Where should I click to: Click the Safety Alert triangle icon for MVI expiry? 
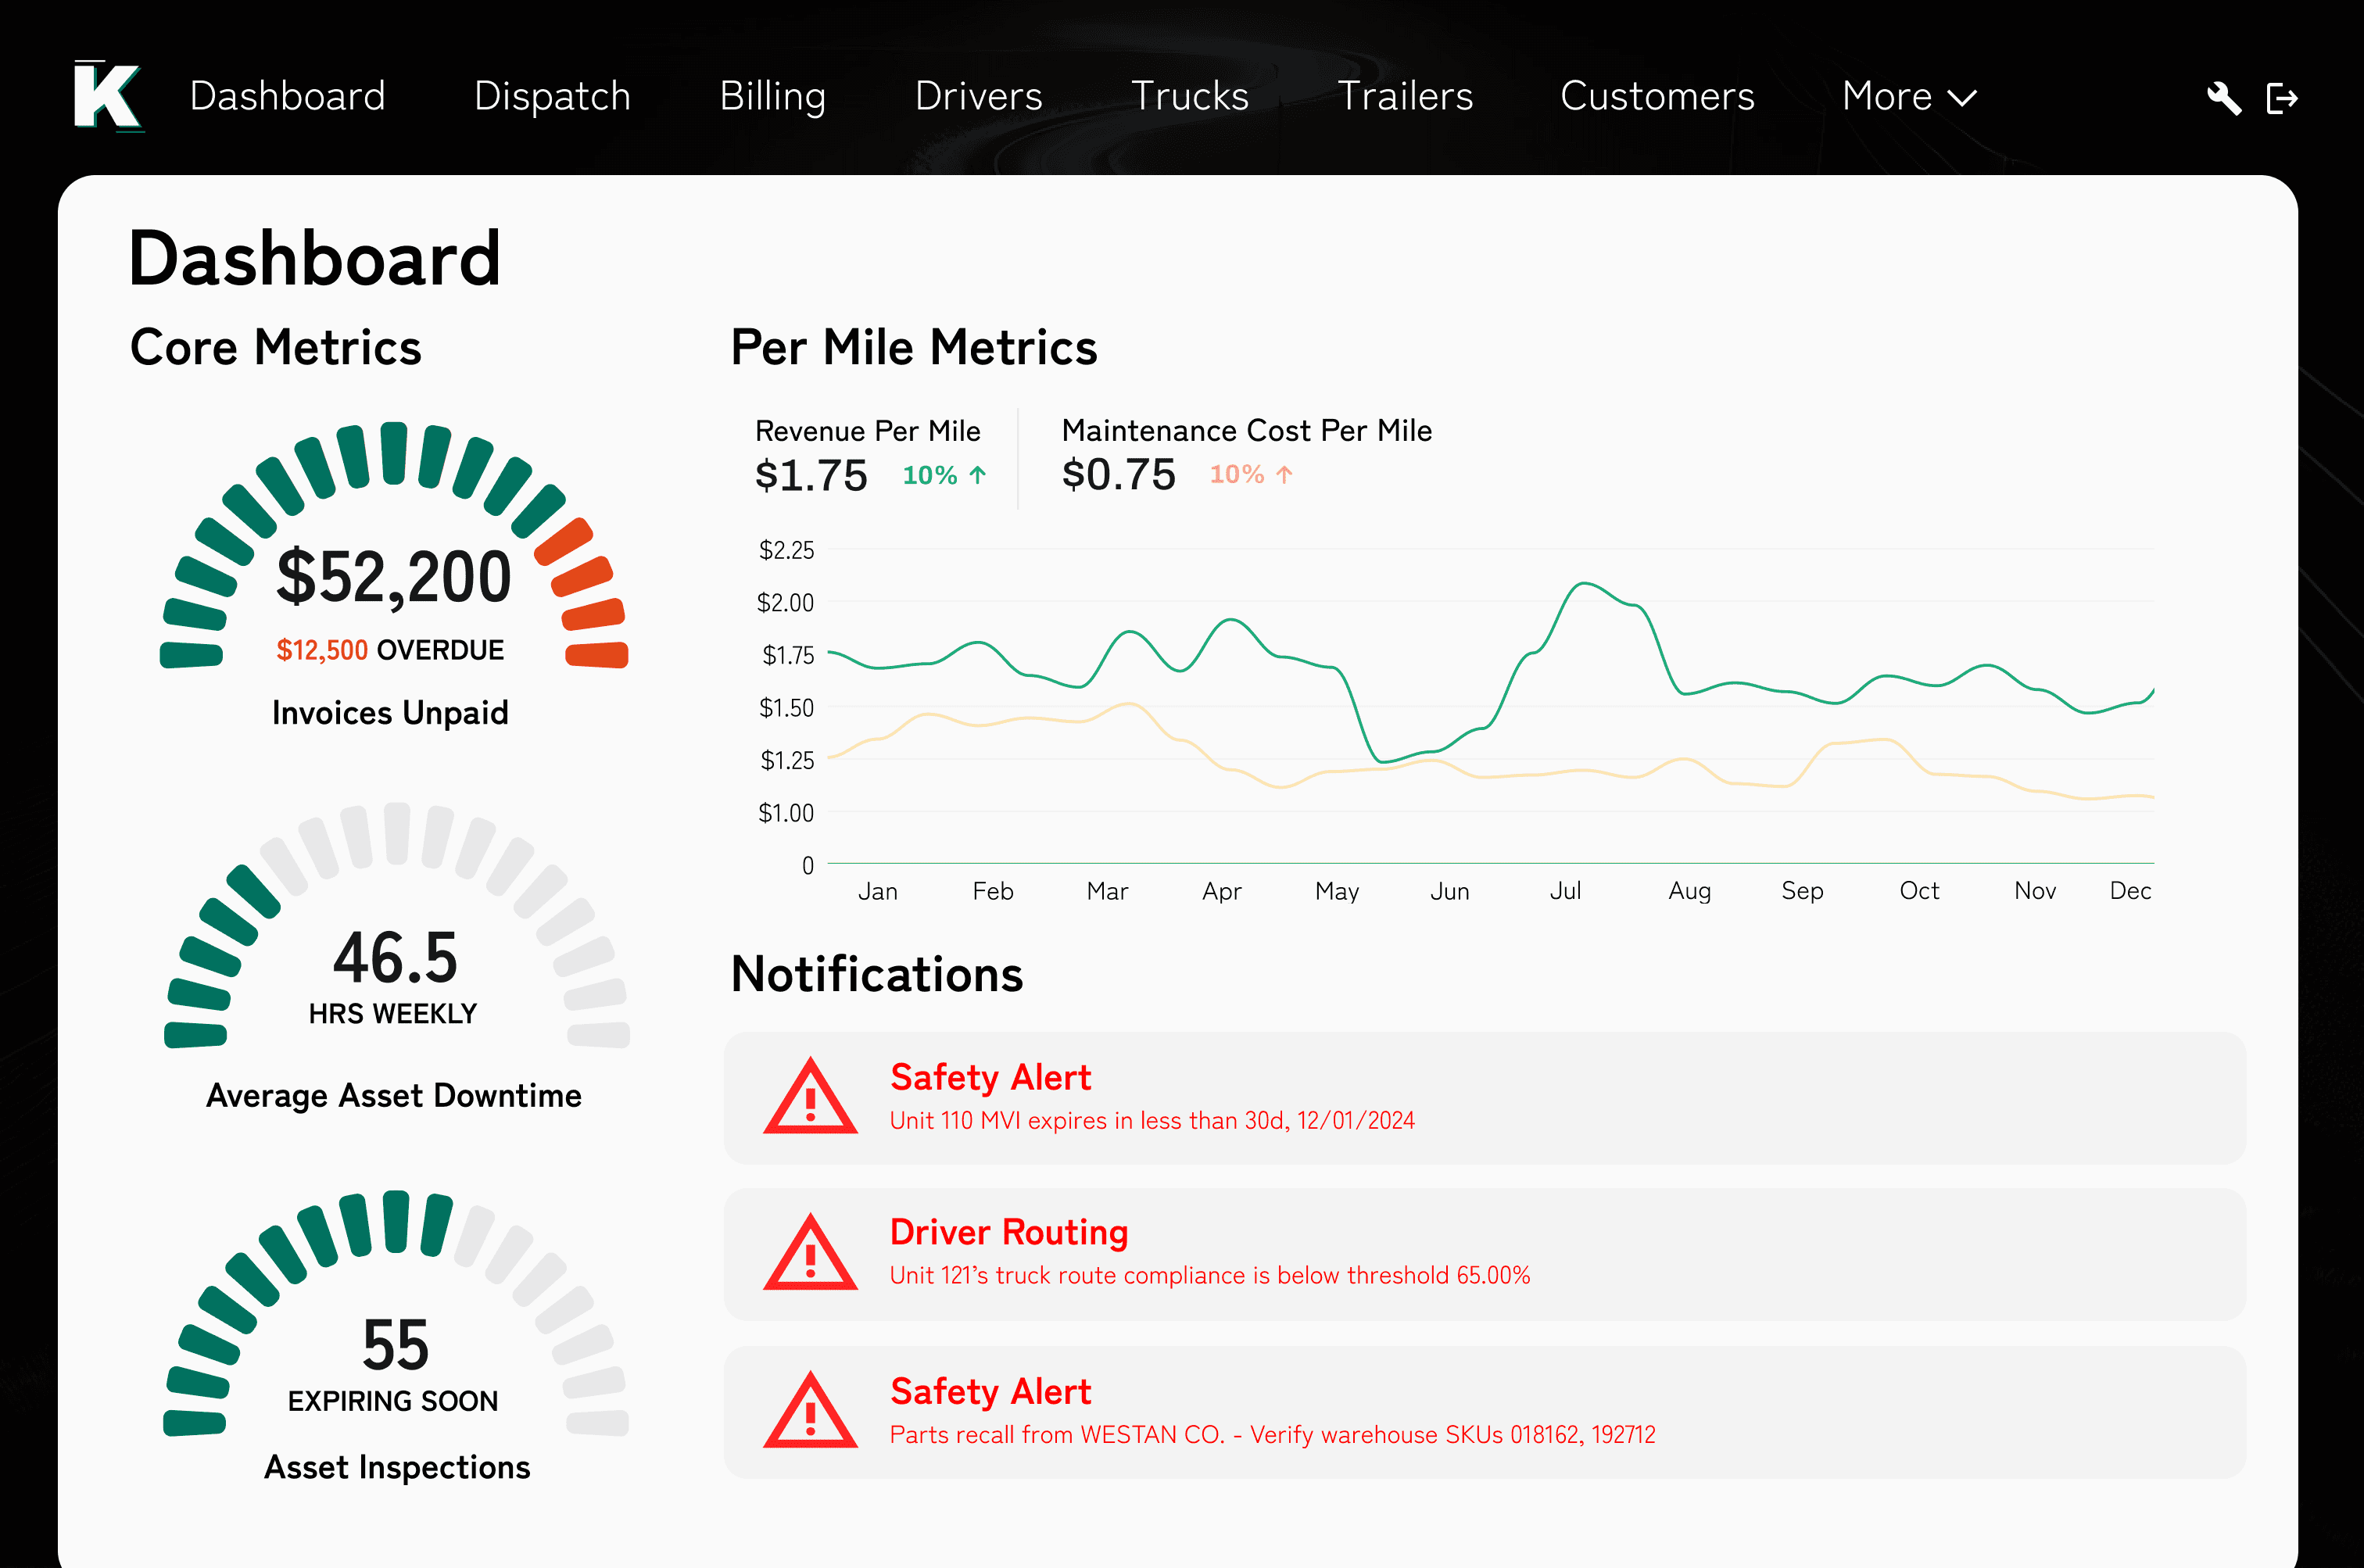808,1094
